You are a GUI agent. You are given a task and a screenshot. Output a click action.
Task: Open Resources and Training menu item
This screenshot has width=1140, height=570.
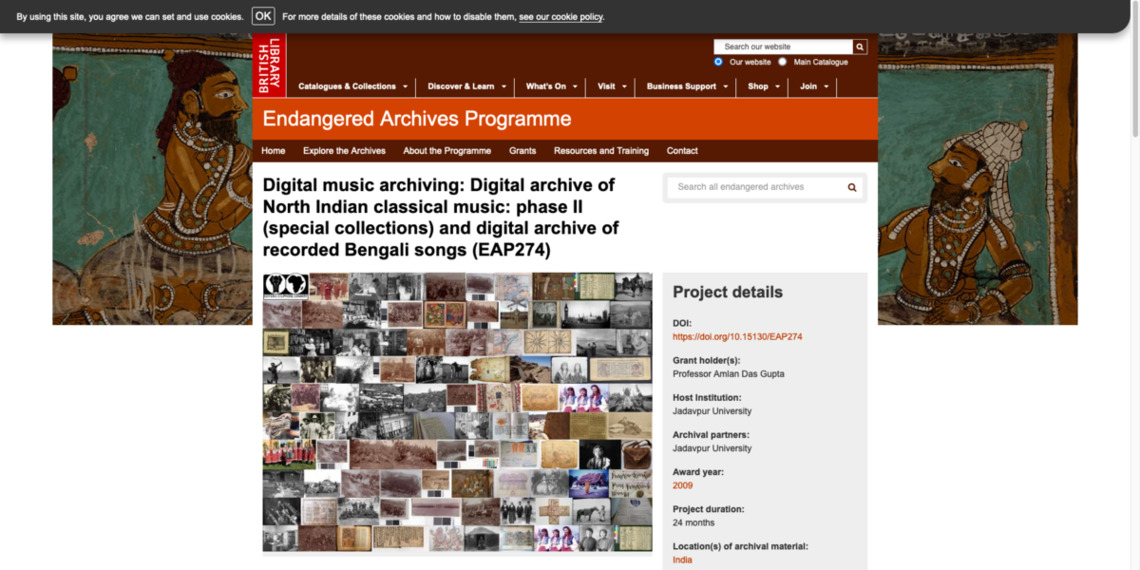coord(601,151)
